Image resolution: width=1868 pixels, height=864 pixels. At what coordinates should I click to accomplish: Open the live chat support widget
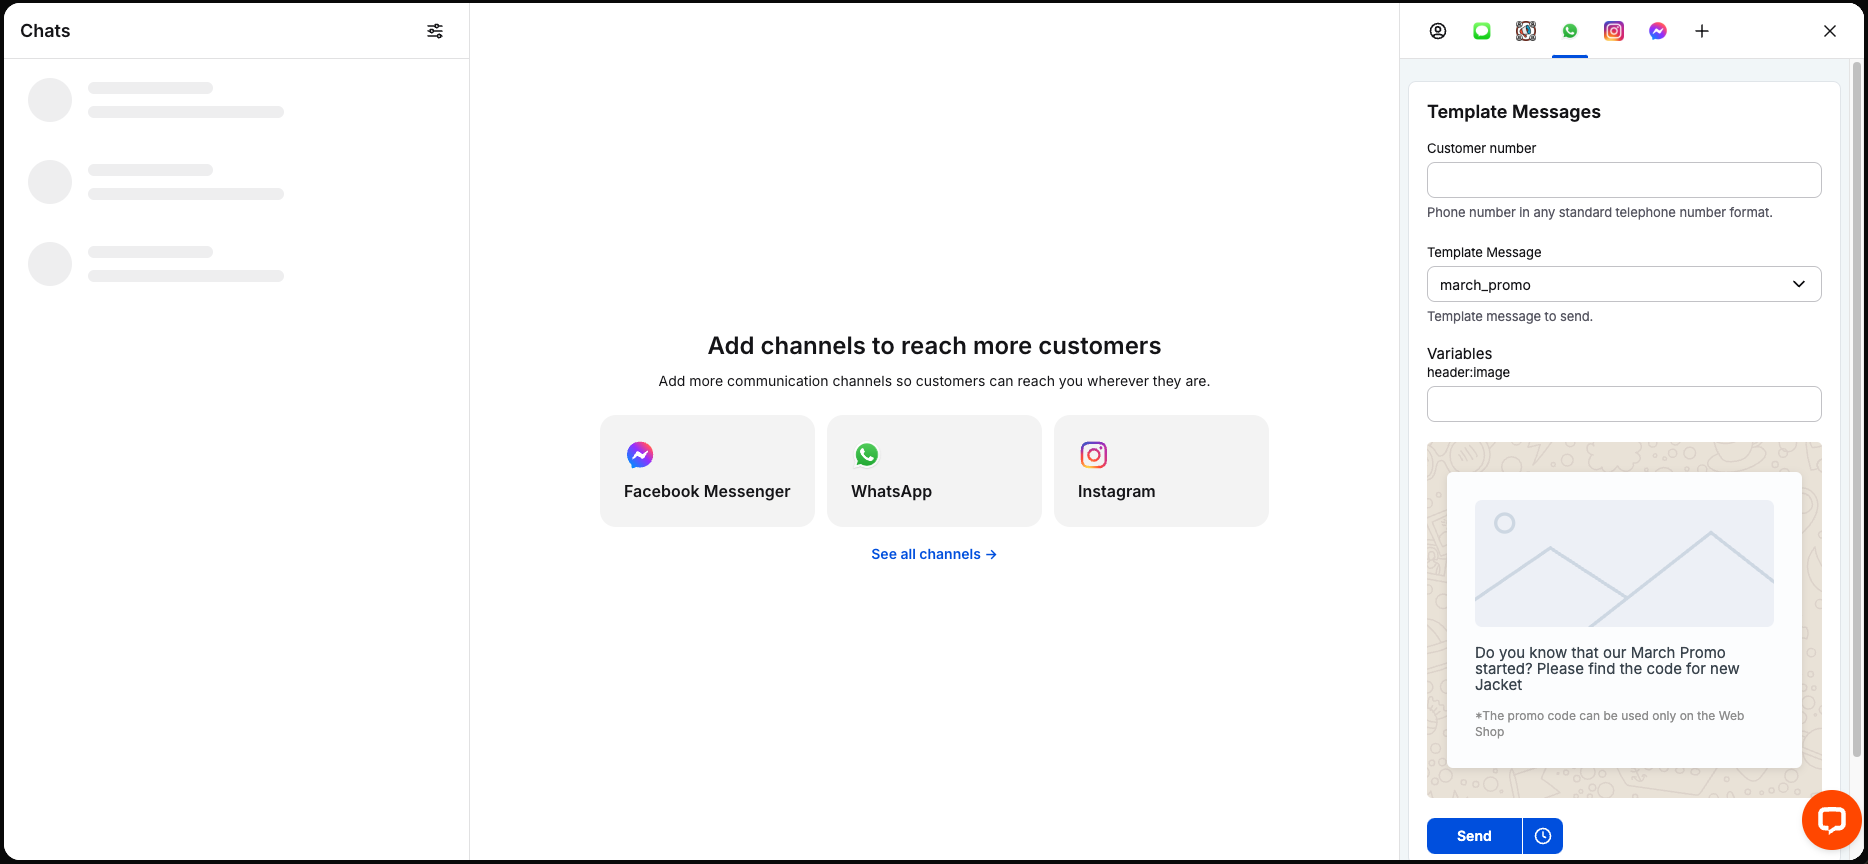tap(1831, 821)
